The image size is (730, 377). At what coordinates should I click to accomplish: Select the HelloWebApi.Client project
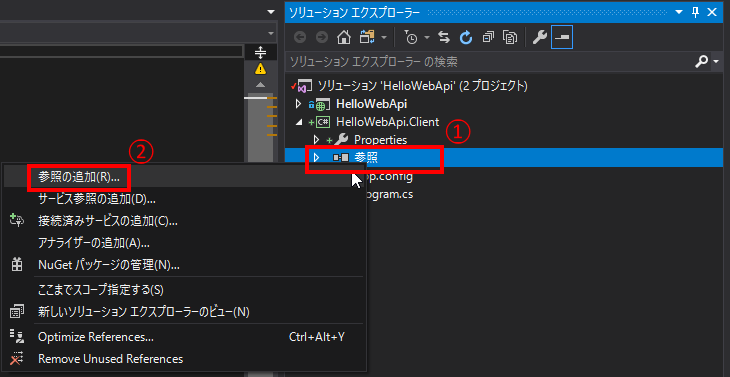(x=387, y=122)
